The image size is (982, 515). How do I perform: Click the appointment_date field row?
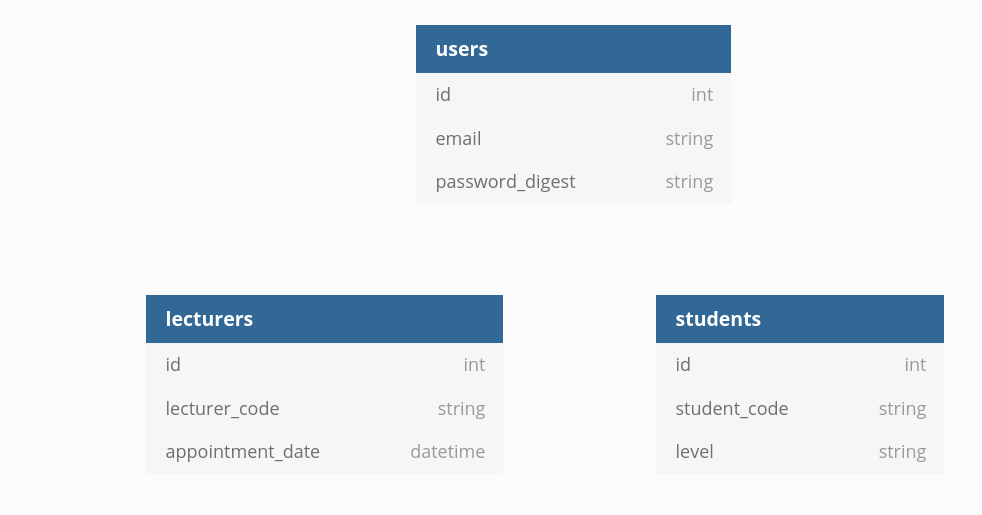click(324, 452)
